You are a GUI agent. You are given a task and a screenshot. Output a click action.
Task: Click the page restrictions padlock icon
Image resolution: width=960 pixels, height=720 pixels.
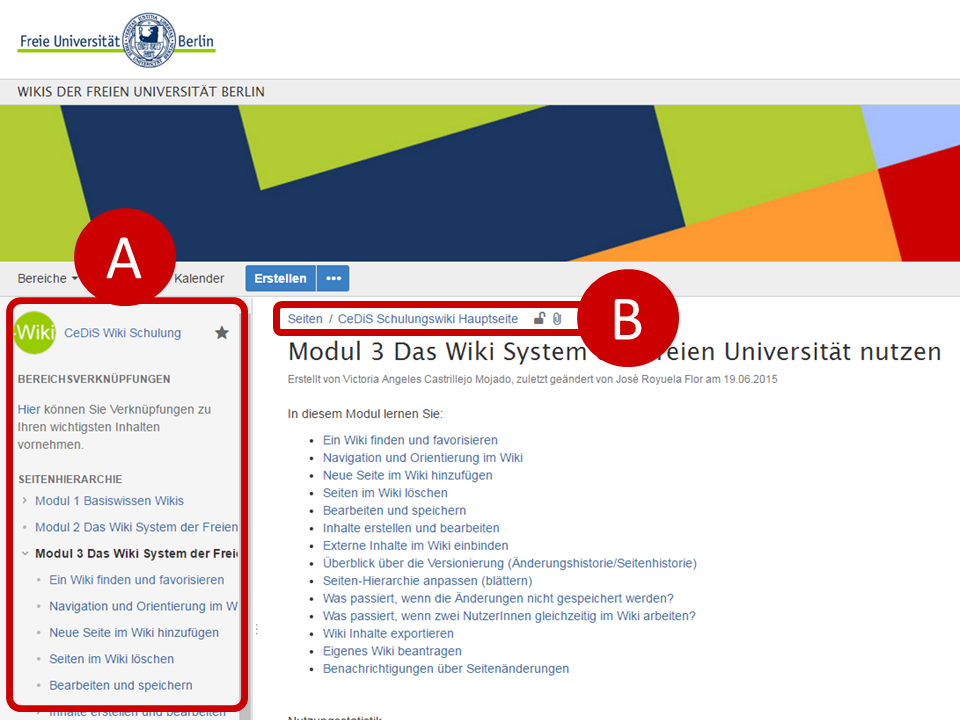(539, 318)
